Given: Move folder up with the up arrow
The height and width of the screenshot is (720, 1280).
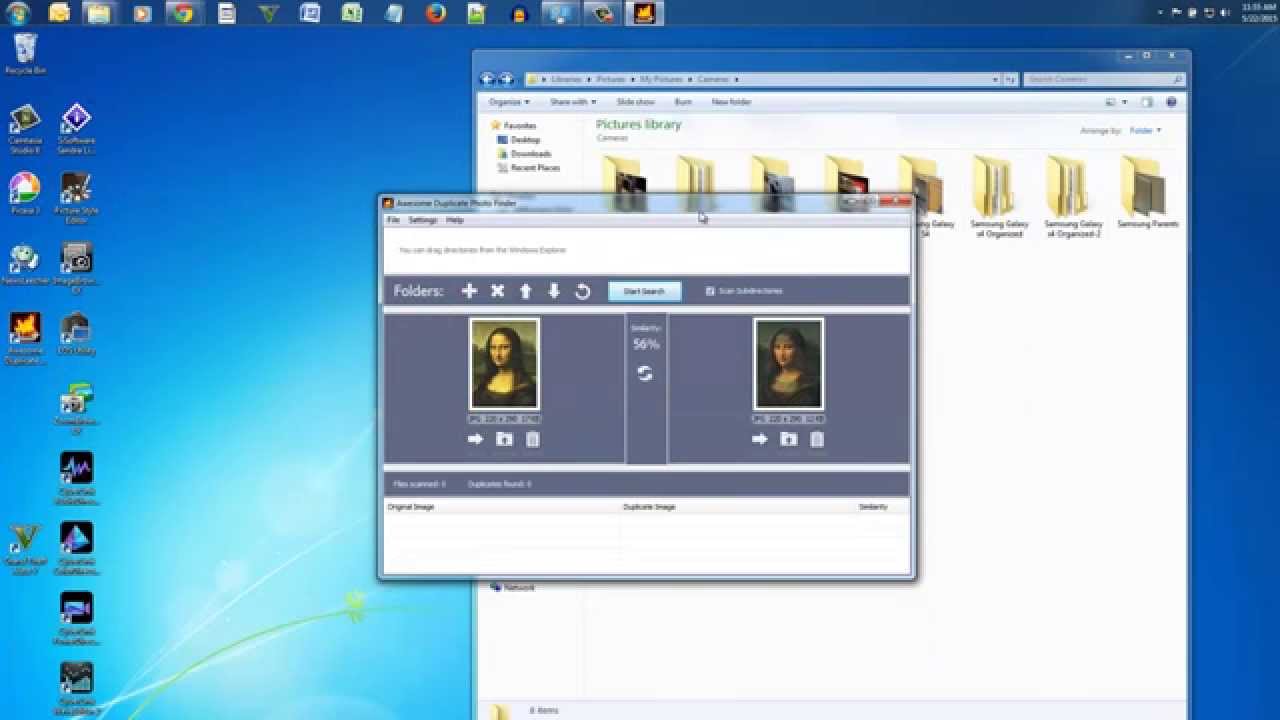Looking at the screenshot, I should coord(525,291).
